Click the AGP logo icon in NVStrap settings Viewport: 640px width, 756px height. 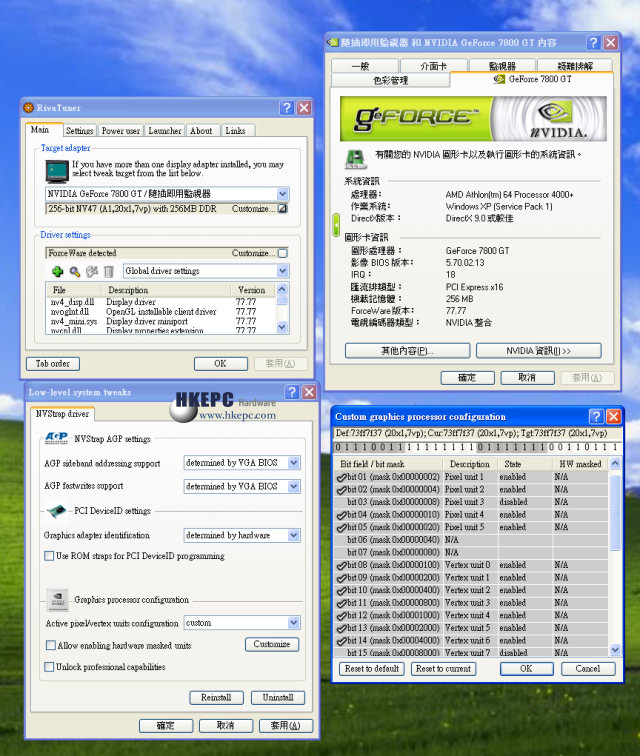pyautogui.click(x=56, y=438)
